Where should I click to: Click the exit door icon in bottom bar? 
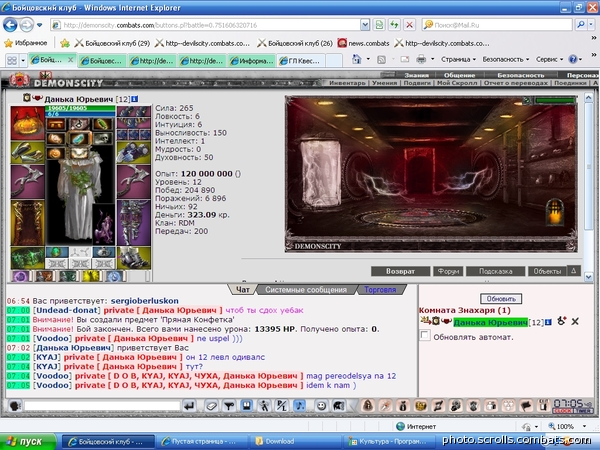point(543,406)
